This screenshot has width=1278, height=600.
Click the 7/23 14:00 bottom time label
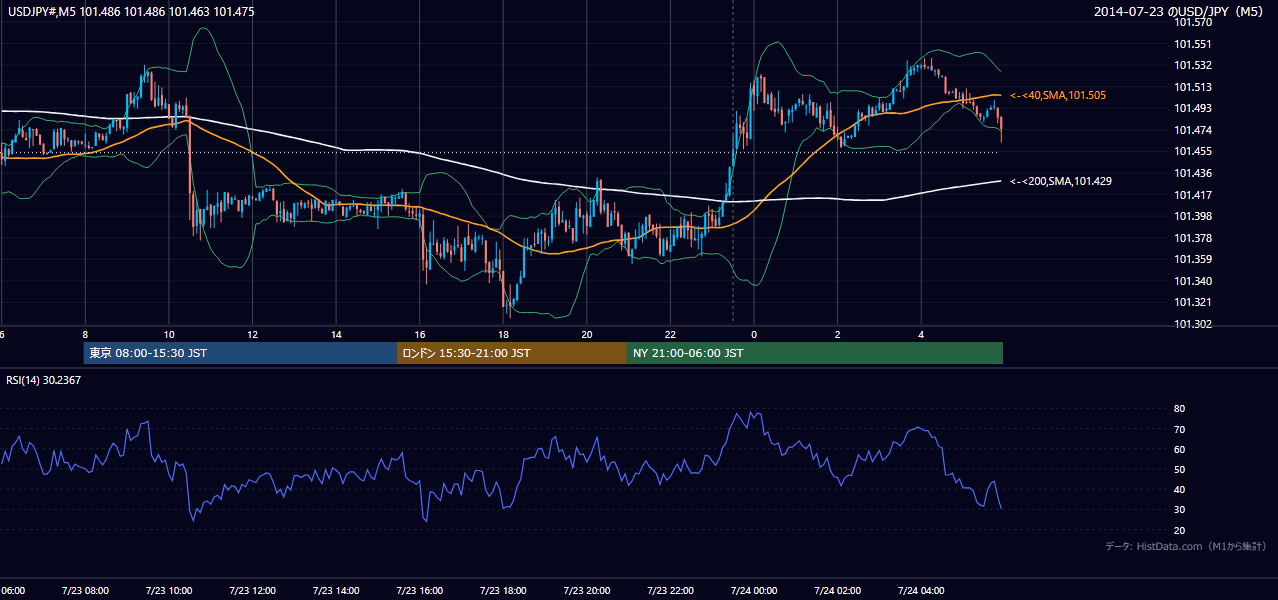[336, 591]
